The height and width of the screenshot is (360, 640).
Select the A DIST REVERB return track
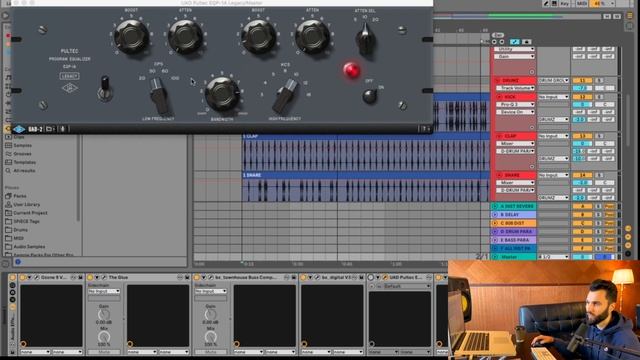click(x=517, y=206)
